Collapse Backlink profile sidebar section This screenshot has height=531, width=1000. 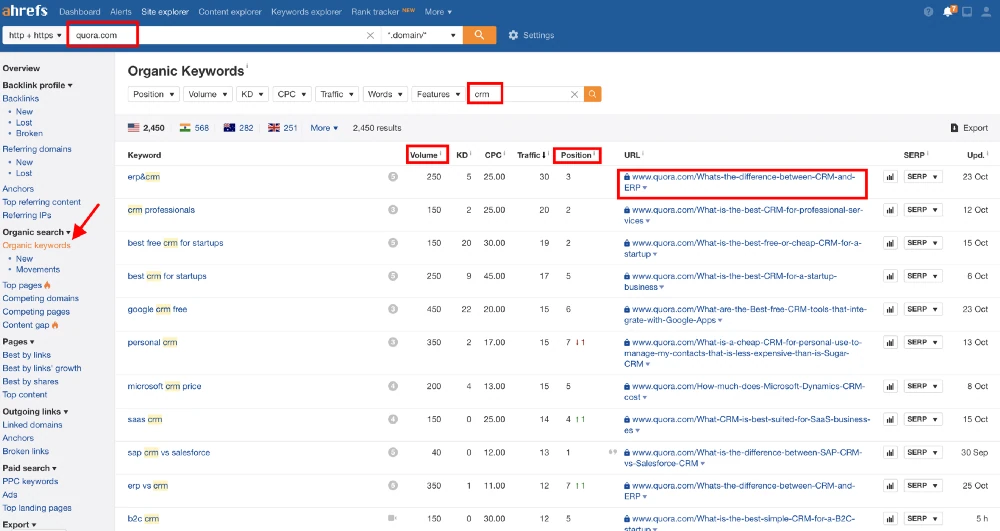37,85
